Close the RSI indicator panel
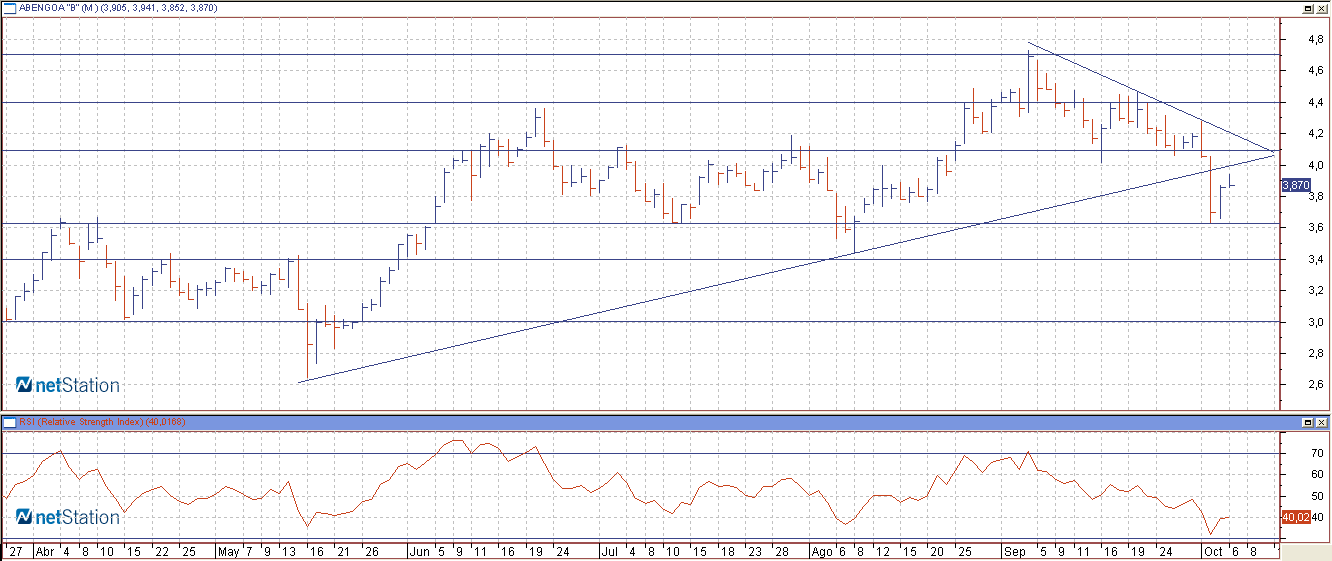This screenshot has height=561, width=1332. click(1321, 423)
